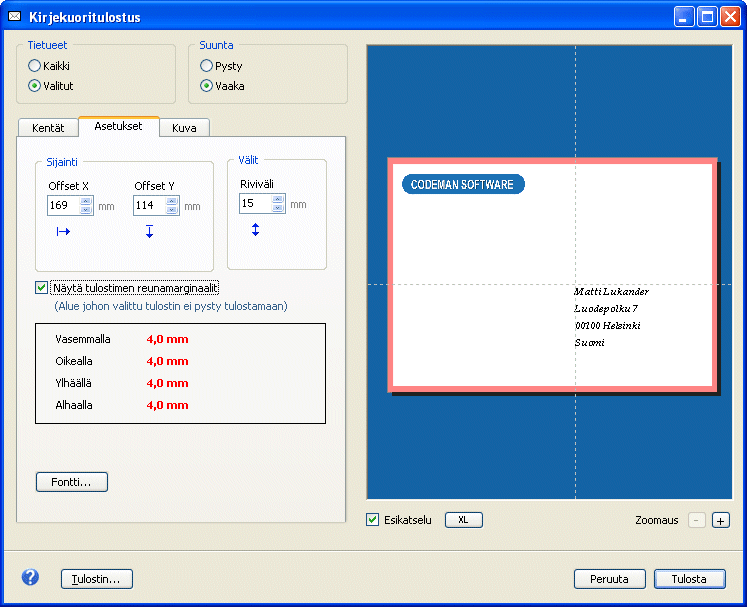This screenshot has width=747, height=607.
Task: Decrease Offset Y with down spinner
Action: (x=171, y=210)
